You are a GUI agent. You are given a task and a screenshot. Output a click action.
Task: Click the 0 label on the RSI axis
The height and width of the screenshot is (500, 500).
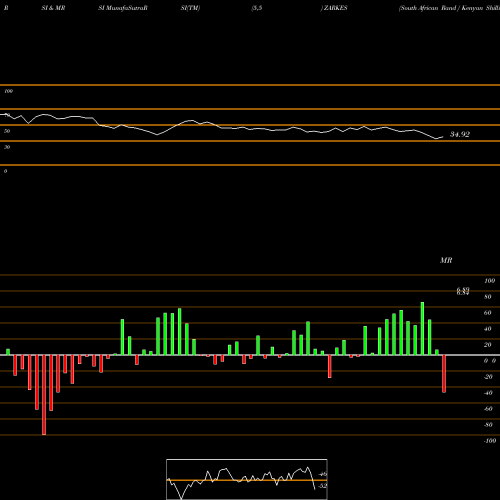(x=5, y=171)
